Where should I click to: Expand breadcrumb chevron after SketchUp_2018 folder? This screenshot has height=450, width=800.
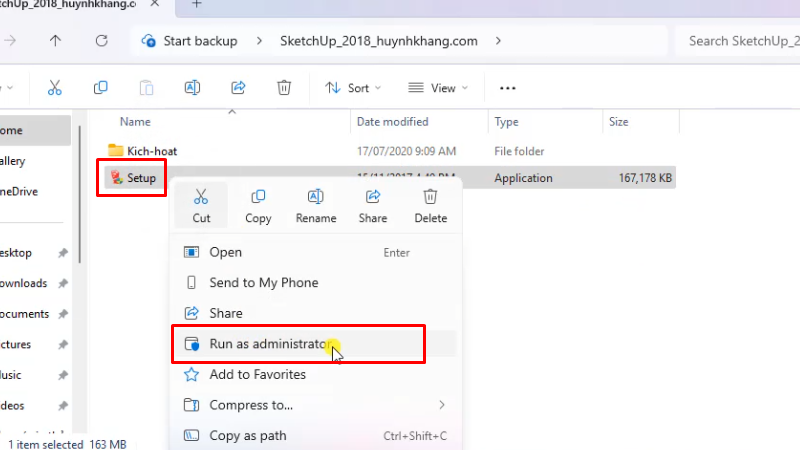(x=498, y=41)
